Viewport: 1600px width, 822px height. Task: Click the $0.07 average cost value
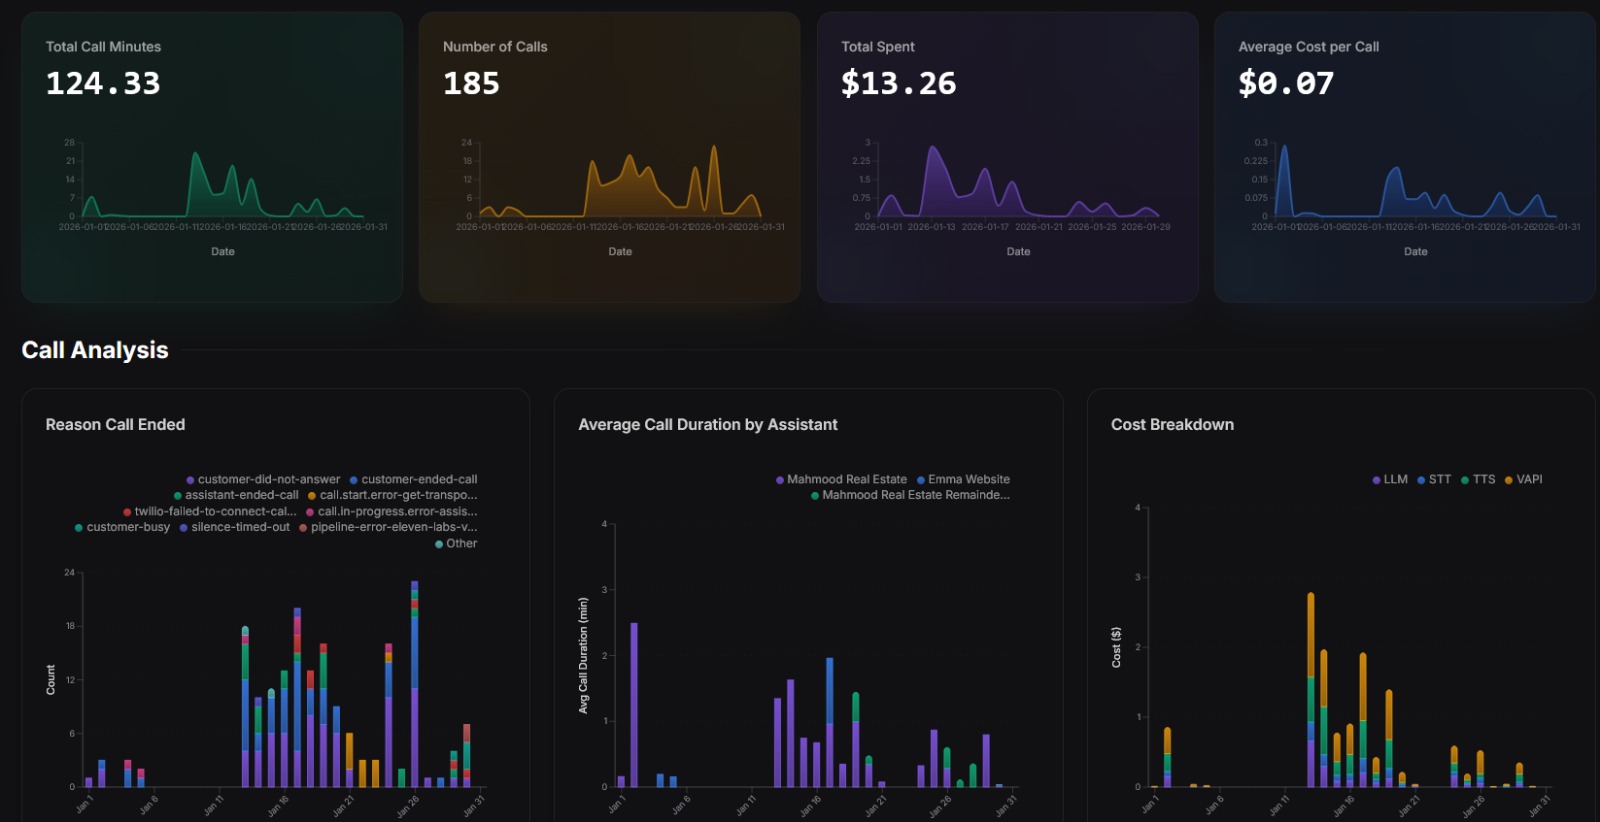[x=1286, y=83]
